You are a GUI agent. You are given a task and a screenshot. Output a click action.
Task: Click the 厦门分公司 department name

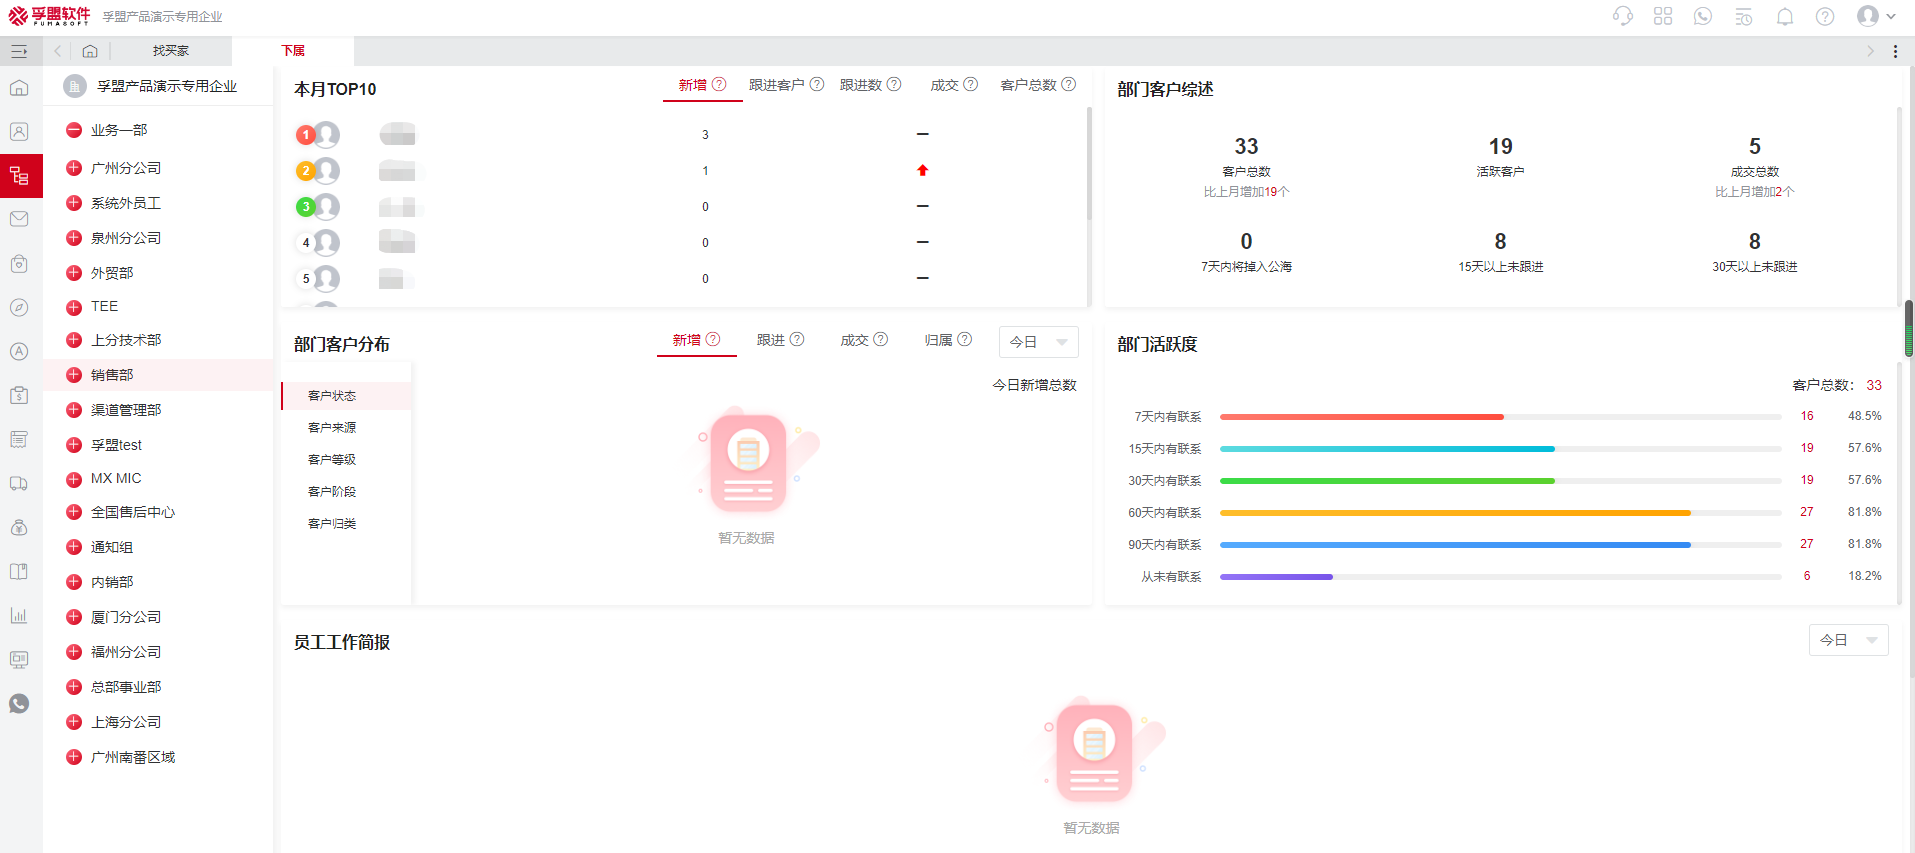[126, 617]
